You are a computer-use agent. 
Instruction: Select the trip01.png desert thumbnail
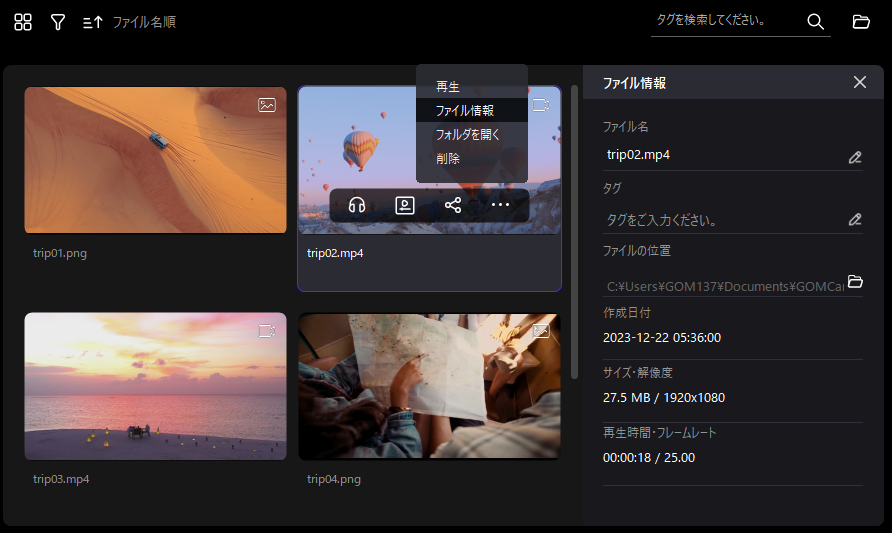pyautogui.click(x=155, y=160)
